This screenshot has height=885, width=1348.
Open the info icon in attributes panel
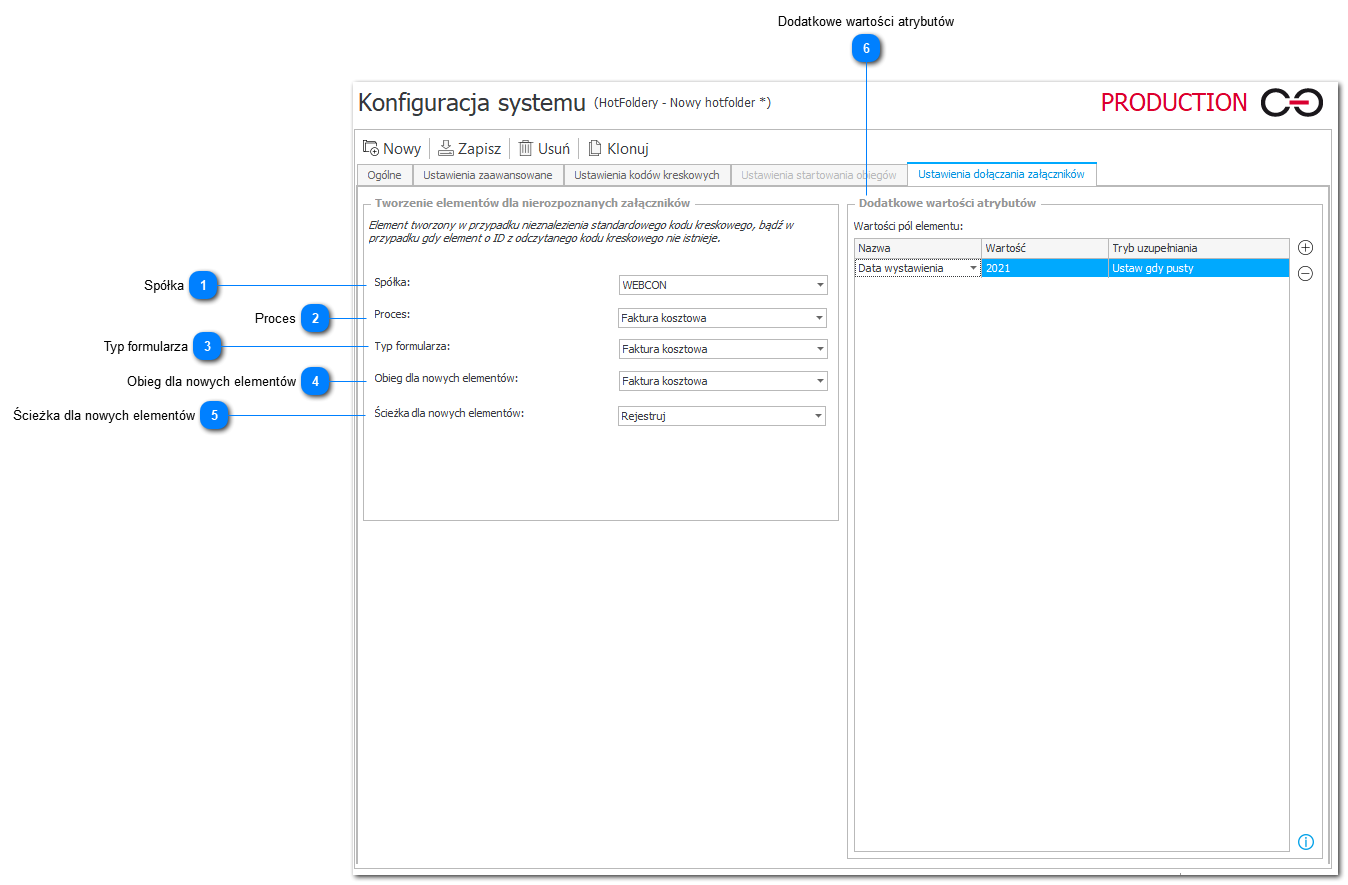coord(1305,841)
